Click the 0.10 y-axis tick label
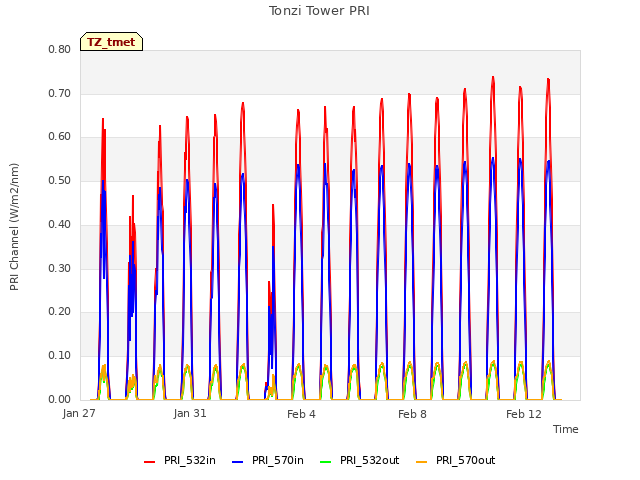This screenshot has height=480, width=640. coord(60,356)
